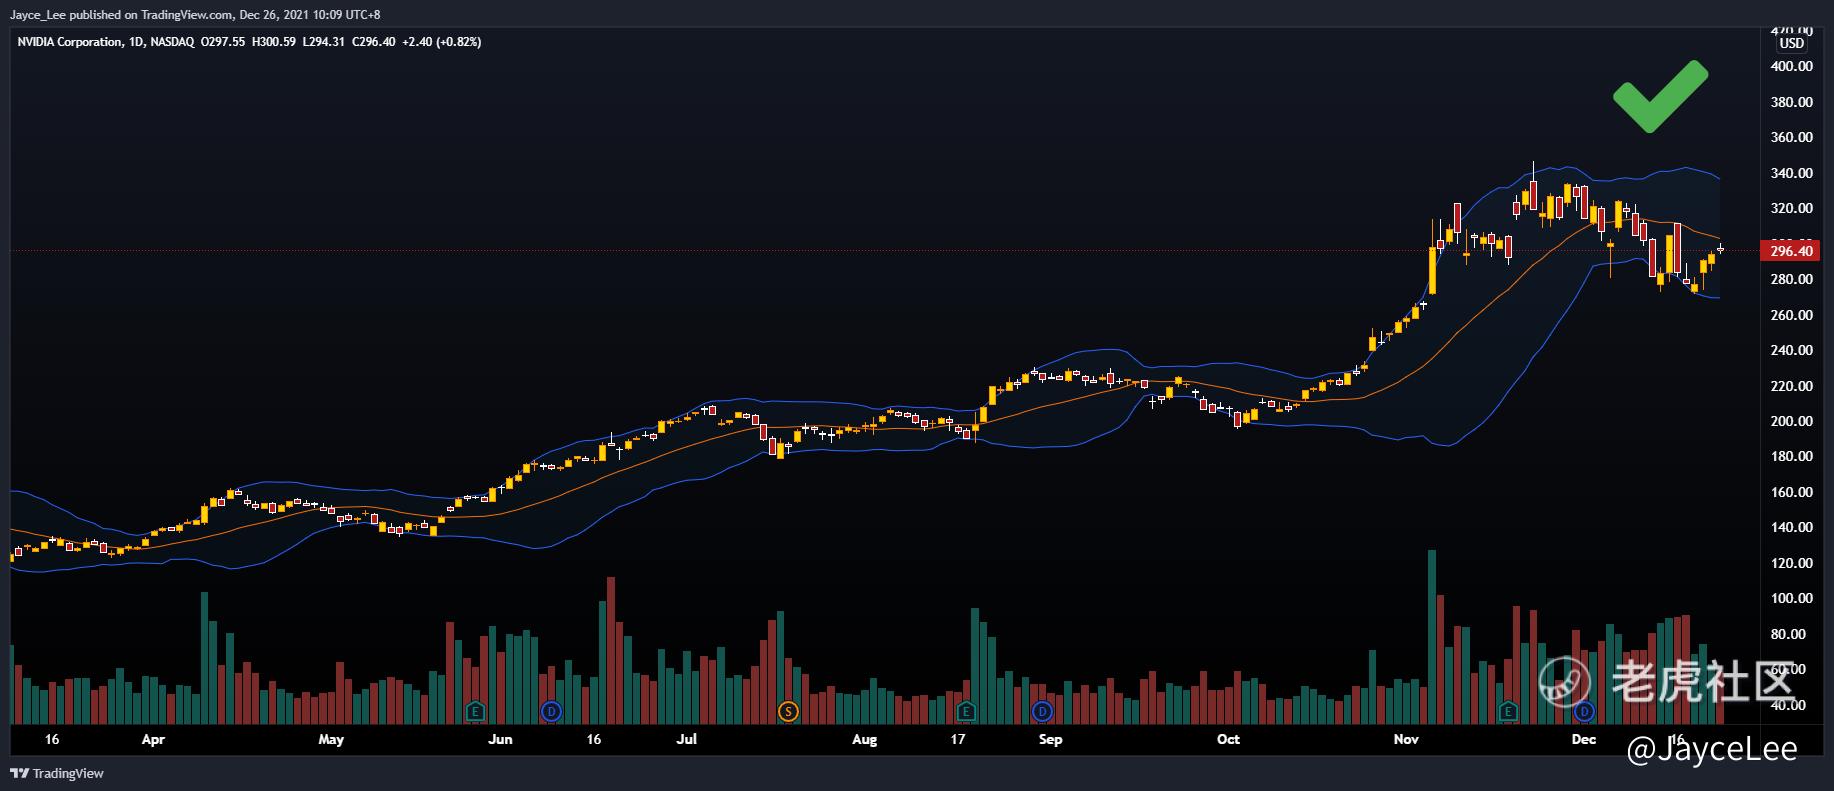Screen dimensions: 1834x791
Task: Click the 320.00 price axis label
Action: click(1791, 209)
